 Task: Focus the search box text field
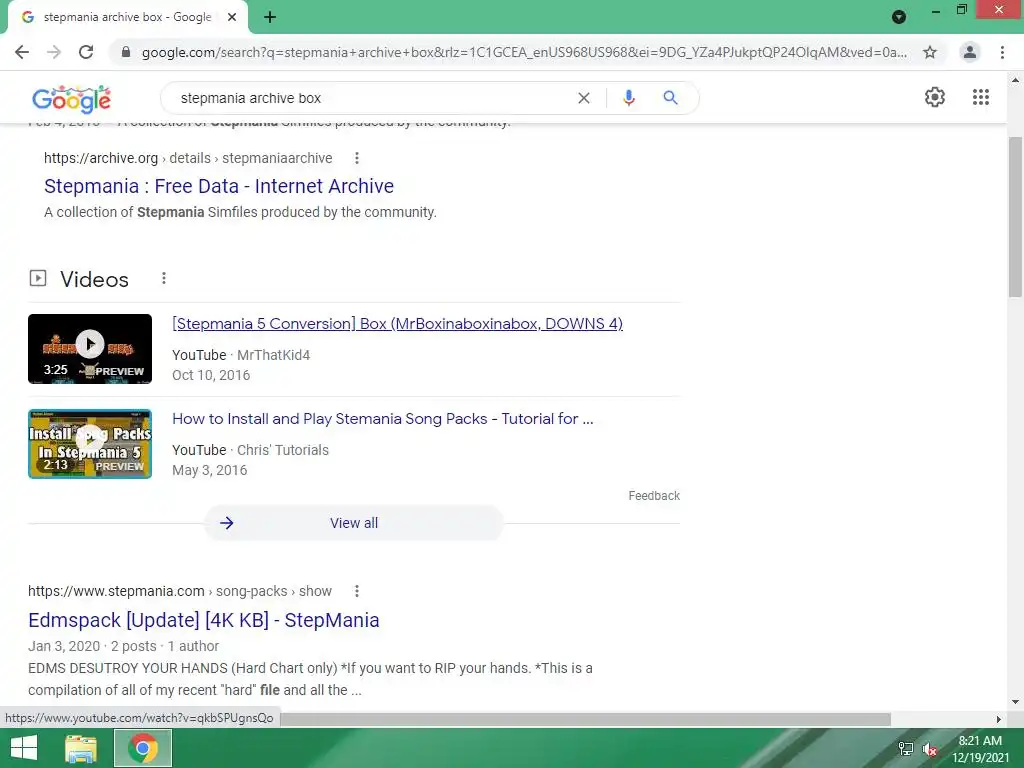(x=372, y=98)
